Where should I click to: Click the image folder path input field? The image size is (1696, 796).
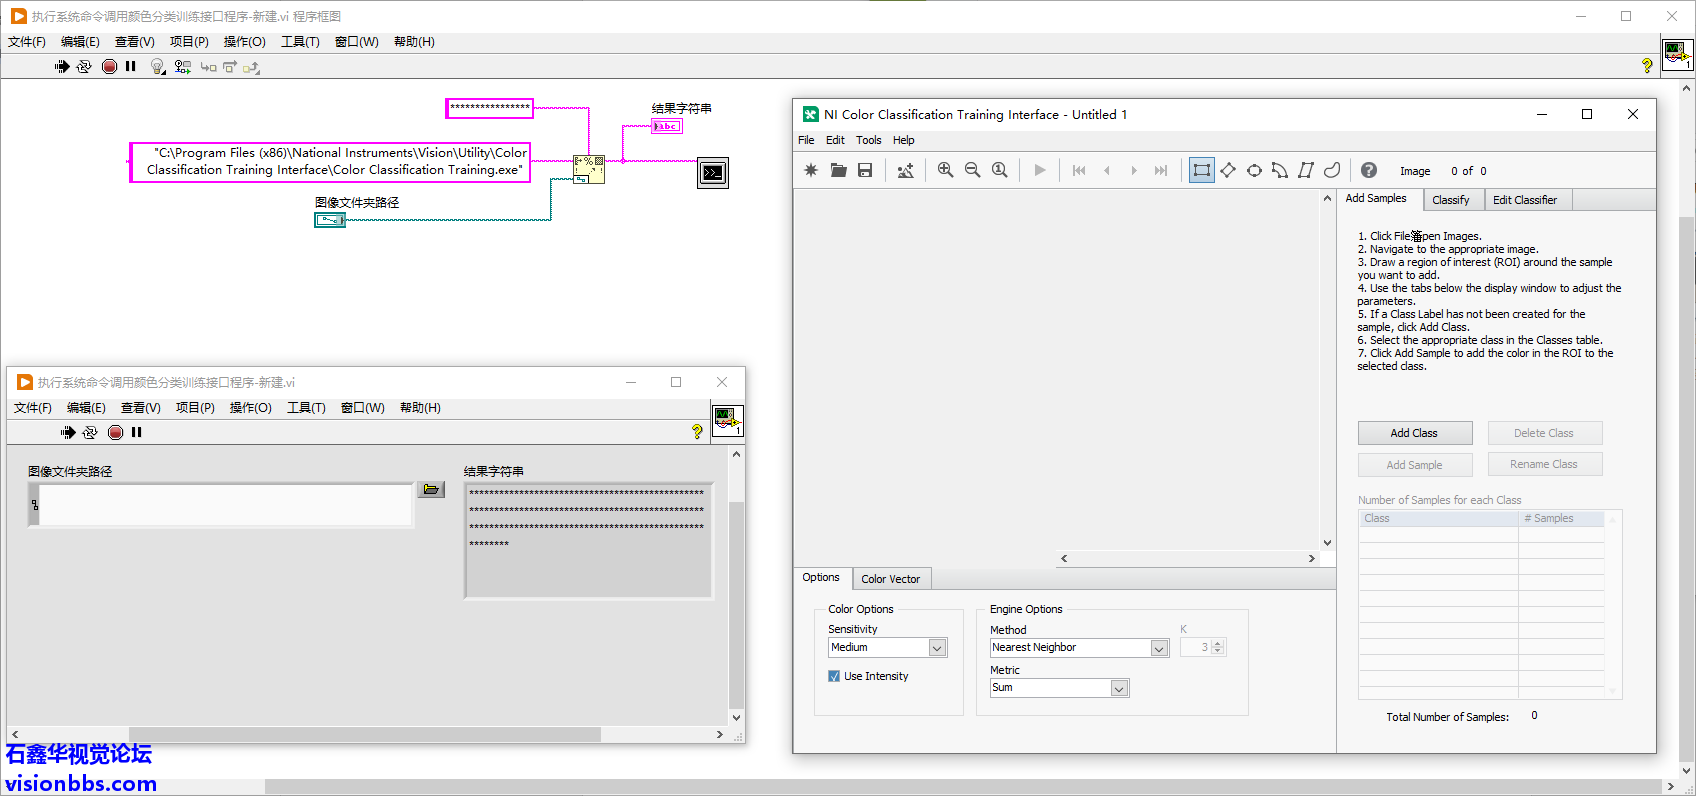[x=225, y=505]
